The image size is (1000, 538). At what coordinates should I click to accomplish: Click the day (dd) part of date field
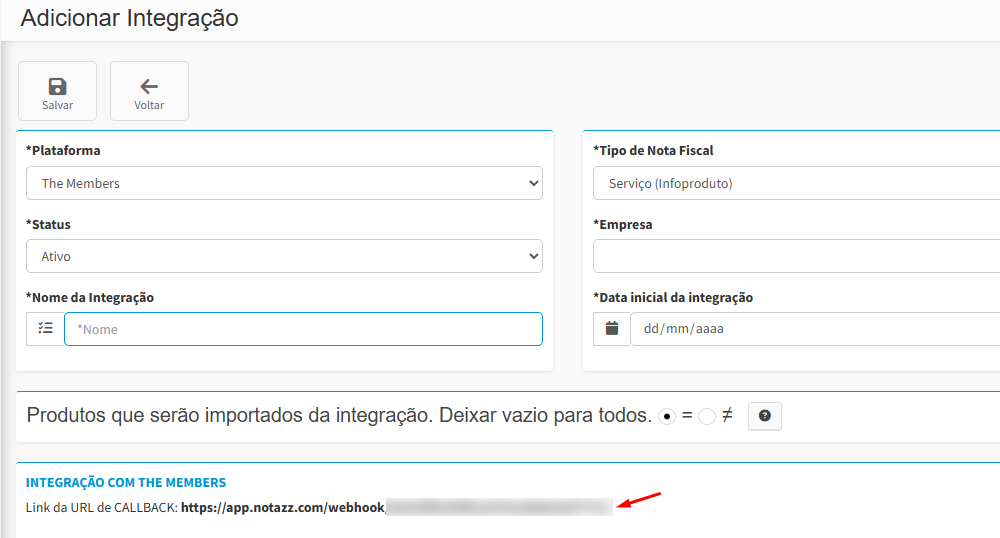tap(652, 329)
